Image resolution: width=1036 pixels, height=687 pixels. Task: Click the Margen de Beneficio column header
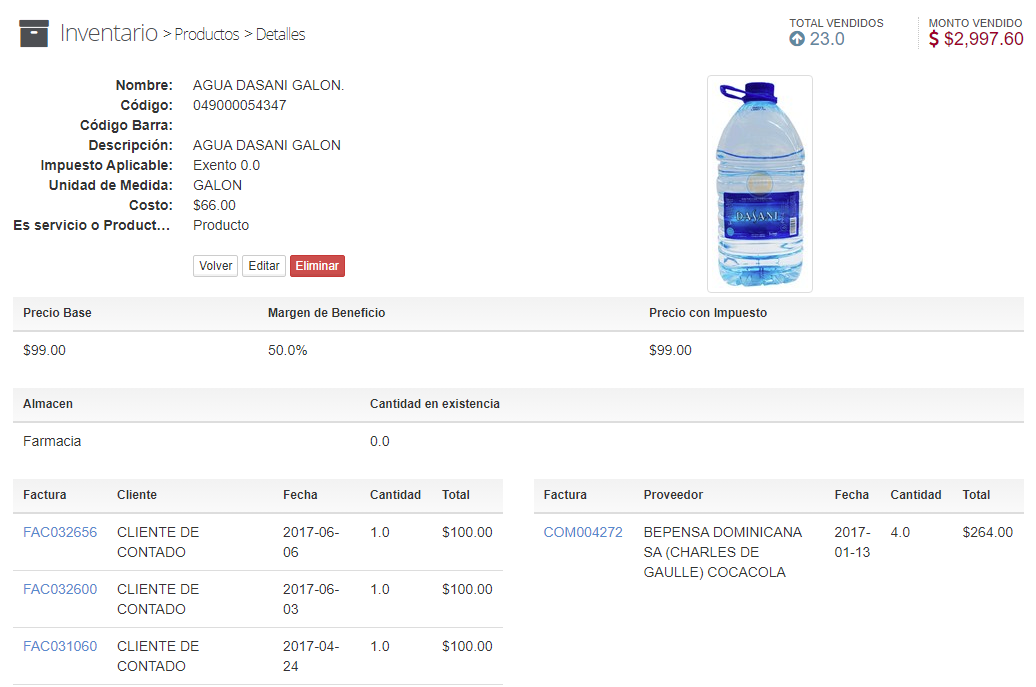click(x=326, y=313)
